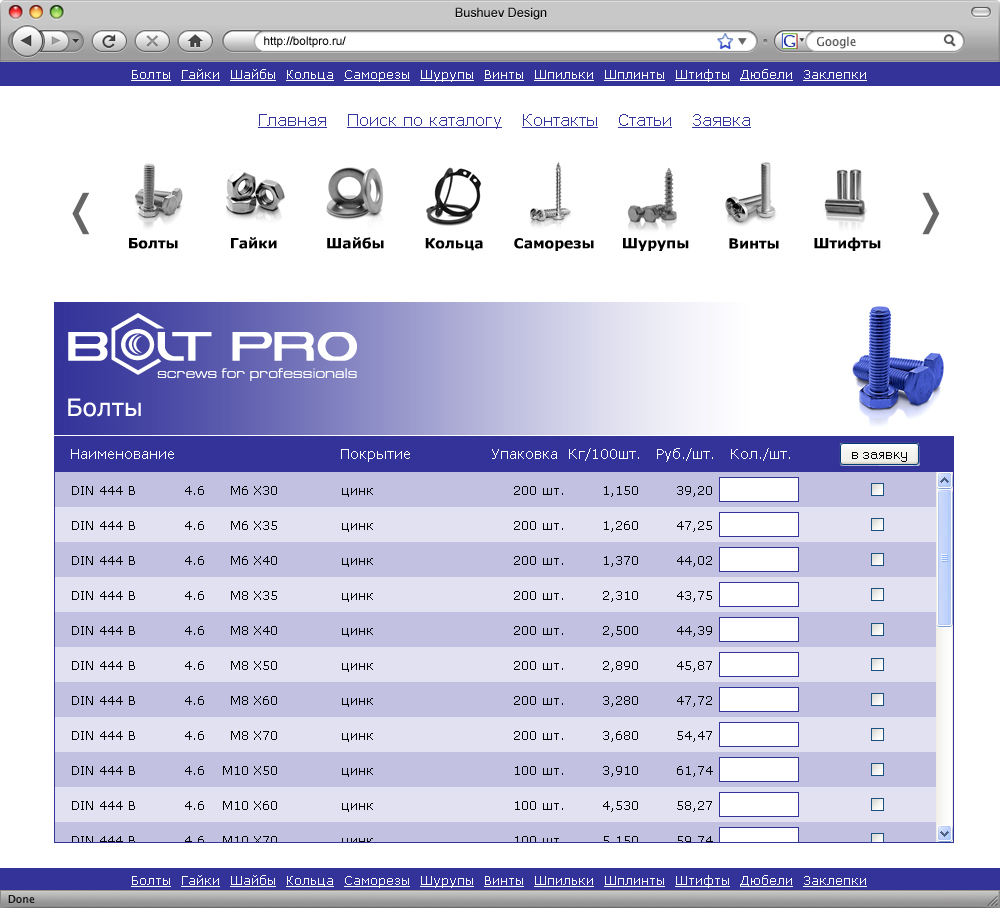Open the Шайбы washer category icon
The height and width of the screenshot is (908, 1000).
355,192
